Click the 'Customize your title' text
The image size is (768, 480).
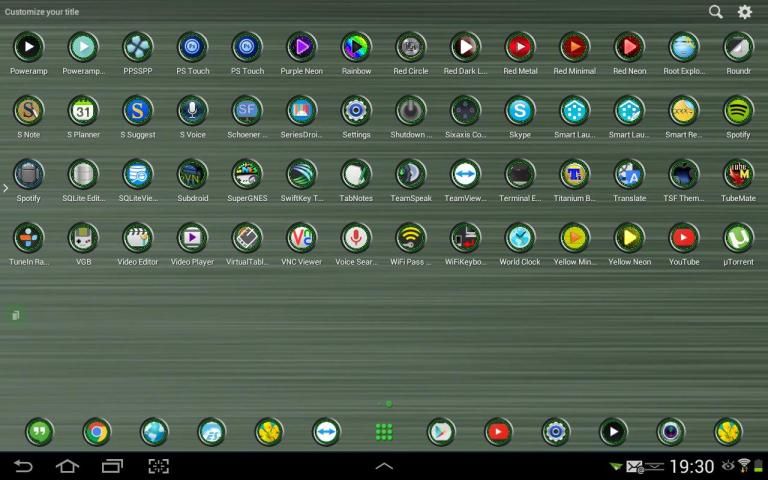(42, 12)
